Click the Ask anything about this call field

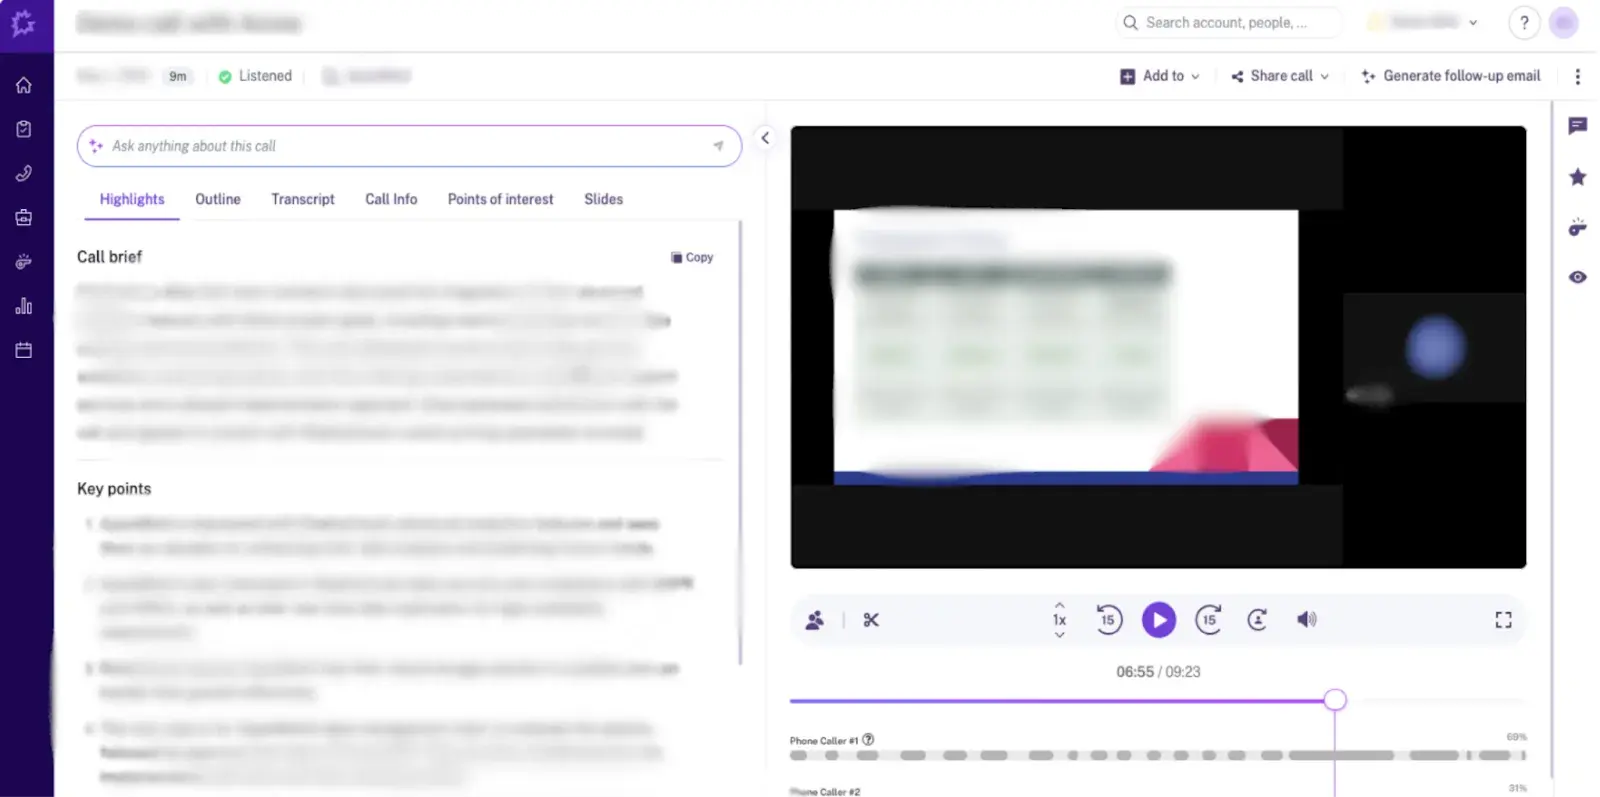coord(409,146)
